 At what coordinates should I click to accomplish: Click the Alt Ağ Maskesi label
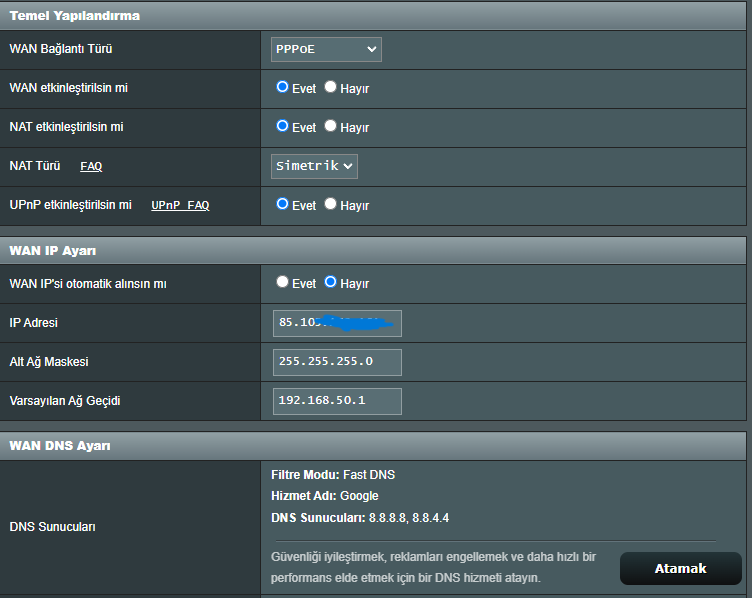point(49,362)
